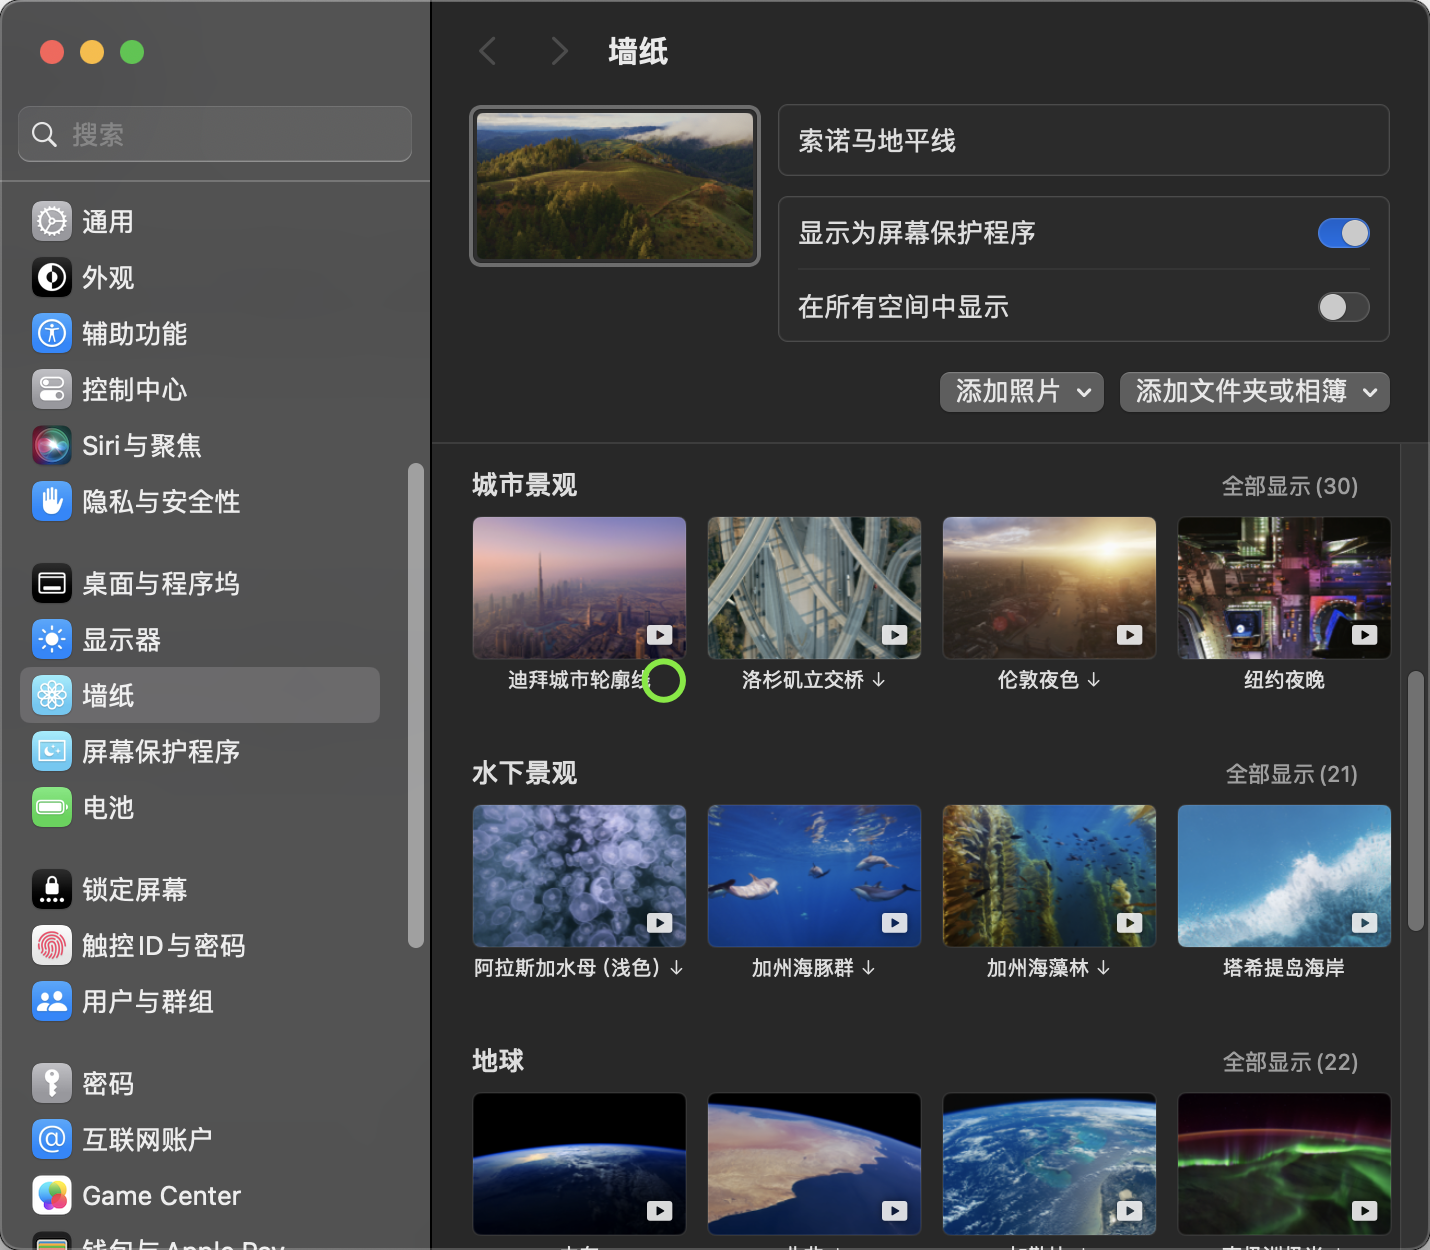This screenshot has width=1430, height=1250.
Task: Enable 在所有空间中显示 switch
Action: point(1343,307)
